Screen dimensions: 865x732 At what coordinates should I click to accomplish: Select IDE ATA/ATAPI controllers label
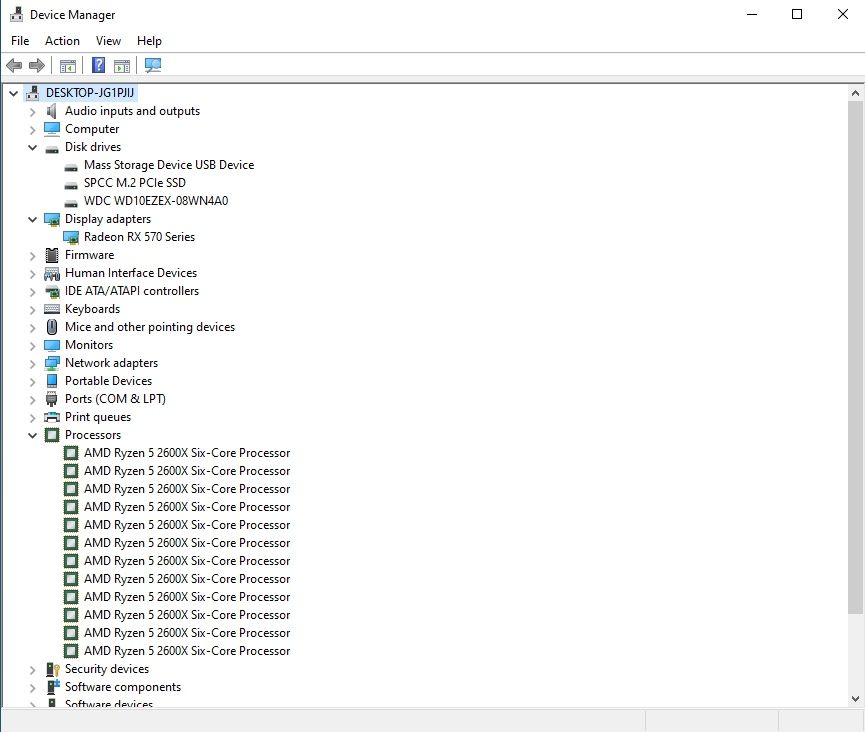tap(132, 291)
